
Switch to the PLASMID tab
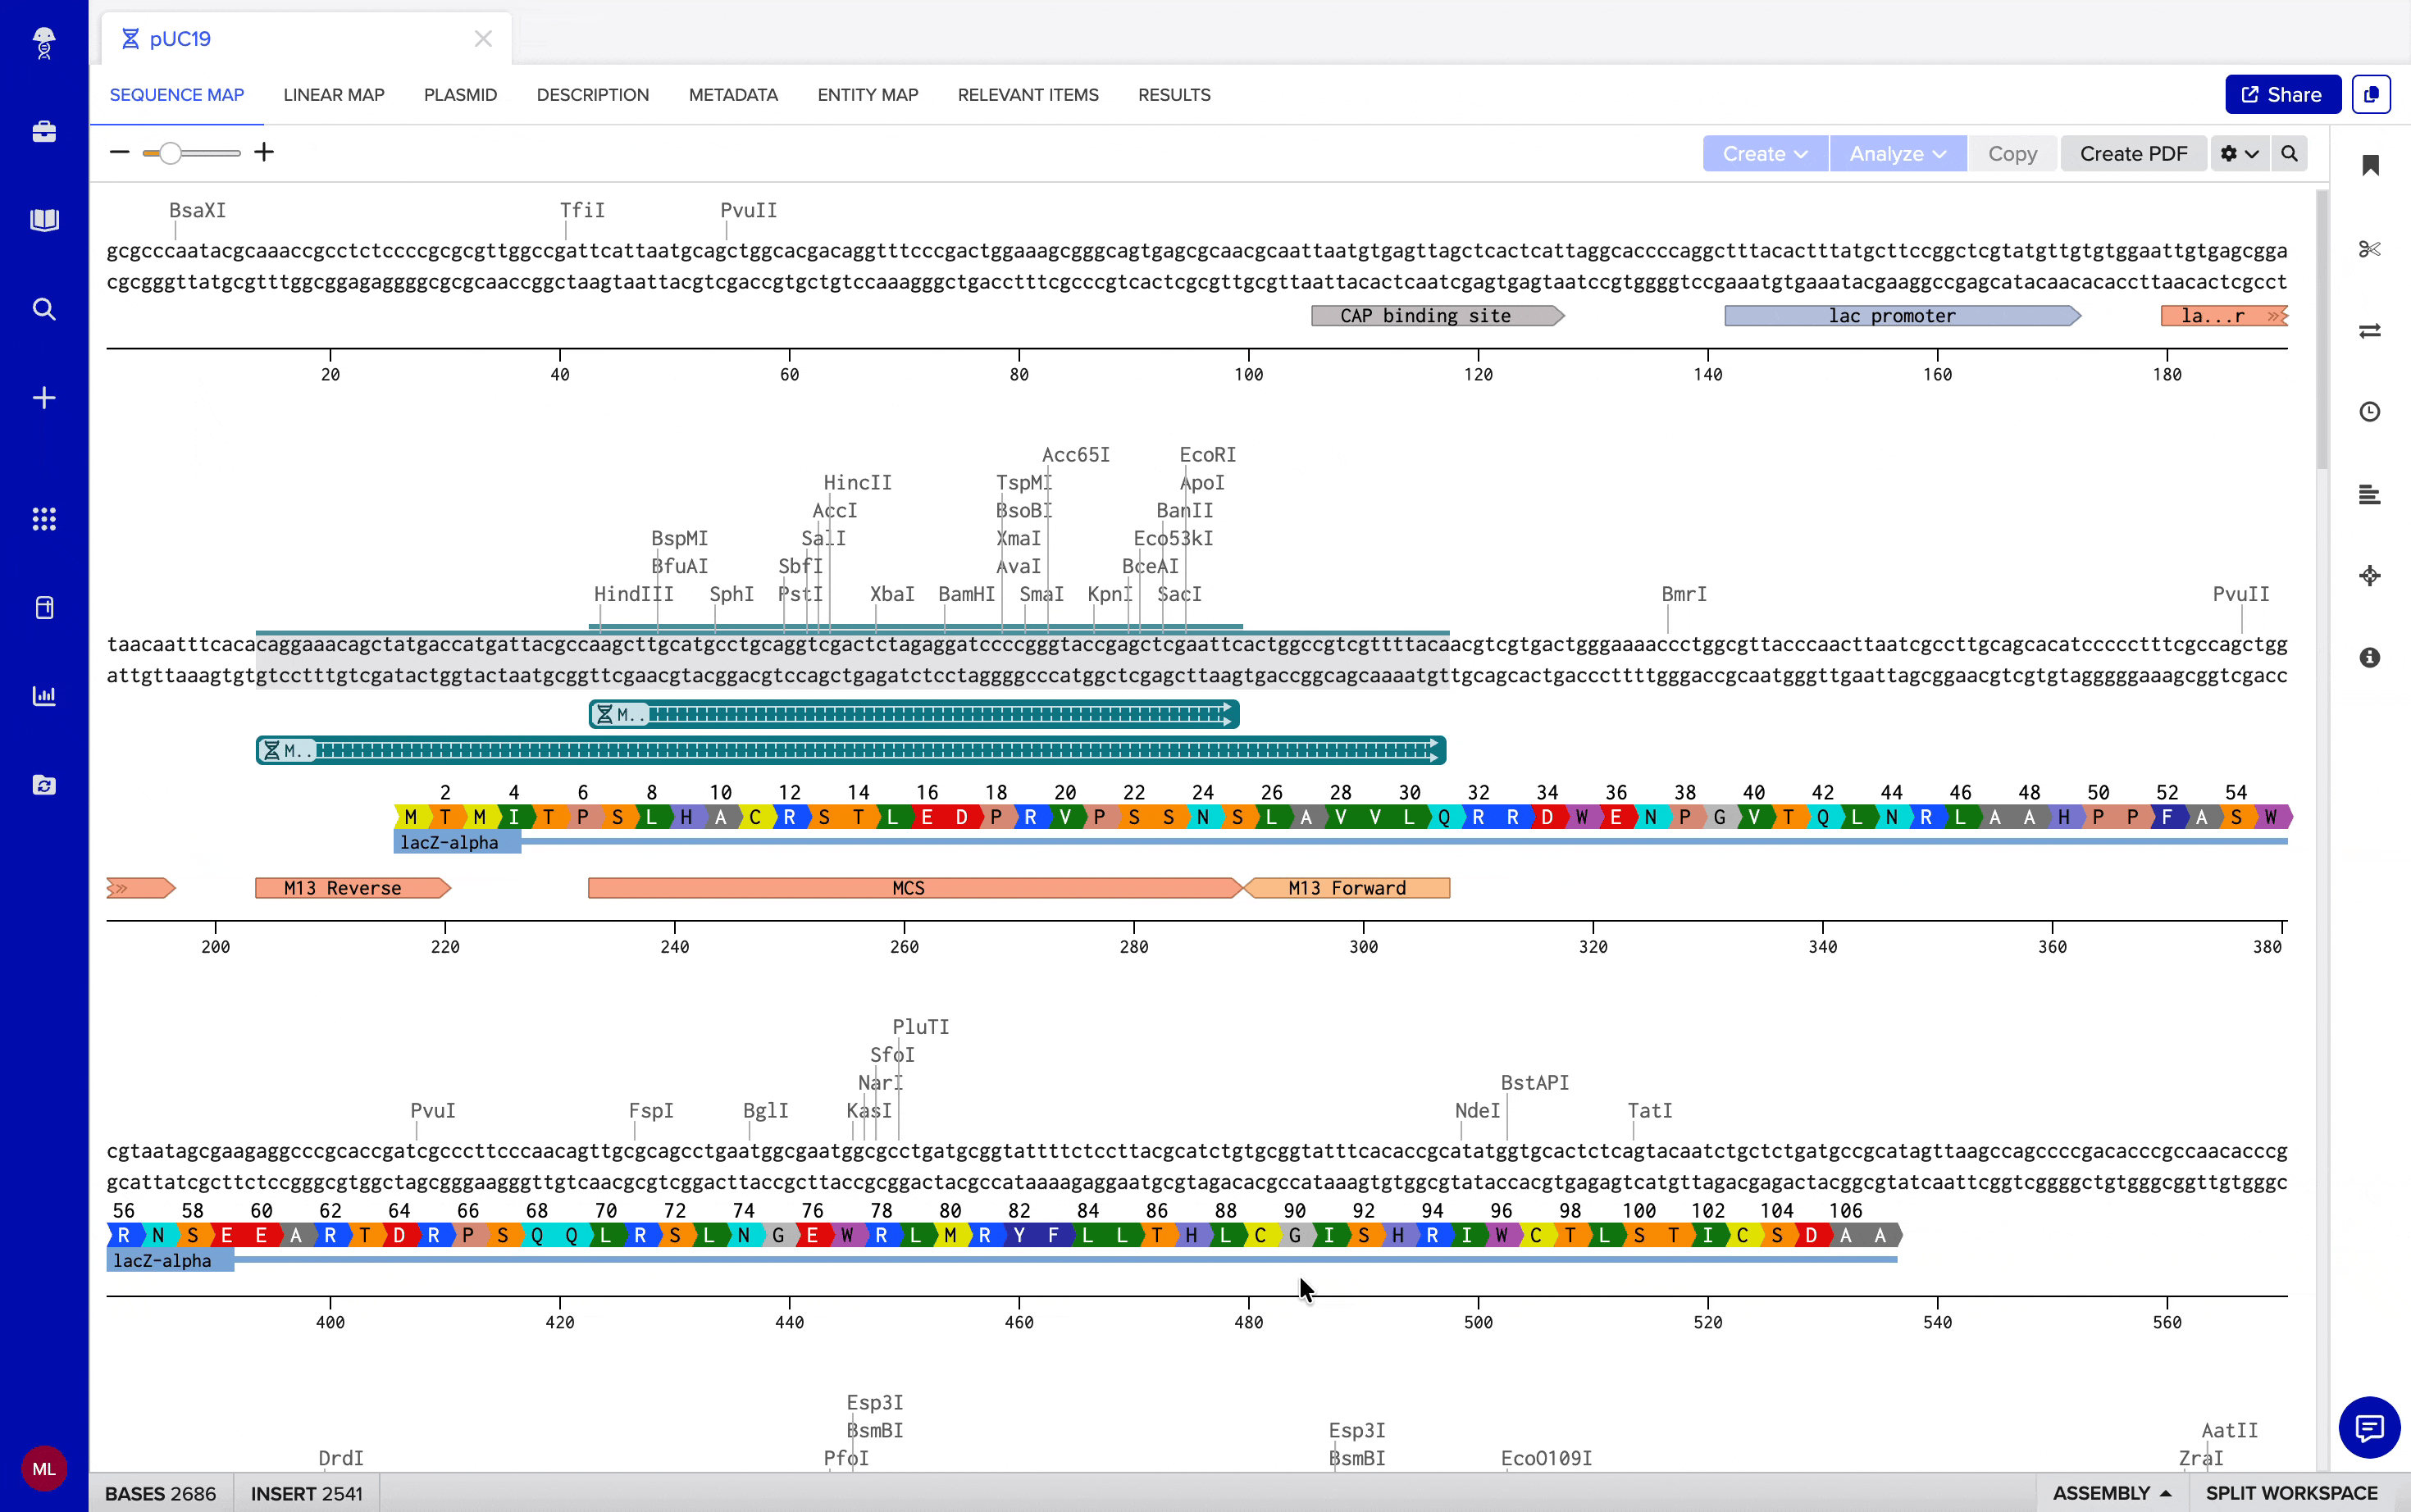click(460, 94)
